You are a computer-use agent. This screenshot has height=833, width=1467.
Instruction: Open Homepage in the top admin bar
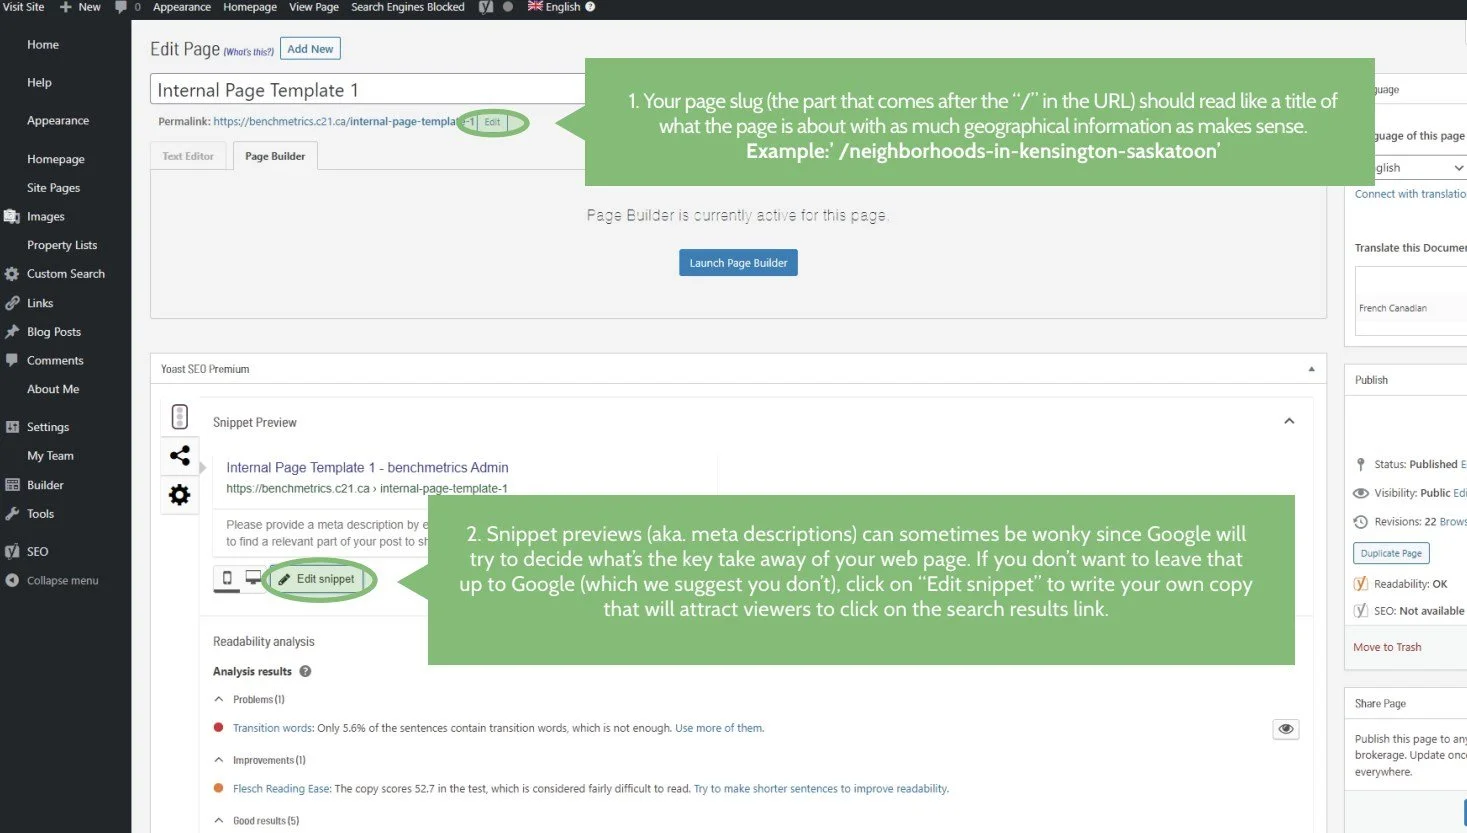(x=250, y=7)
